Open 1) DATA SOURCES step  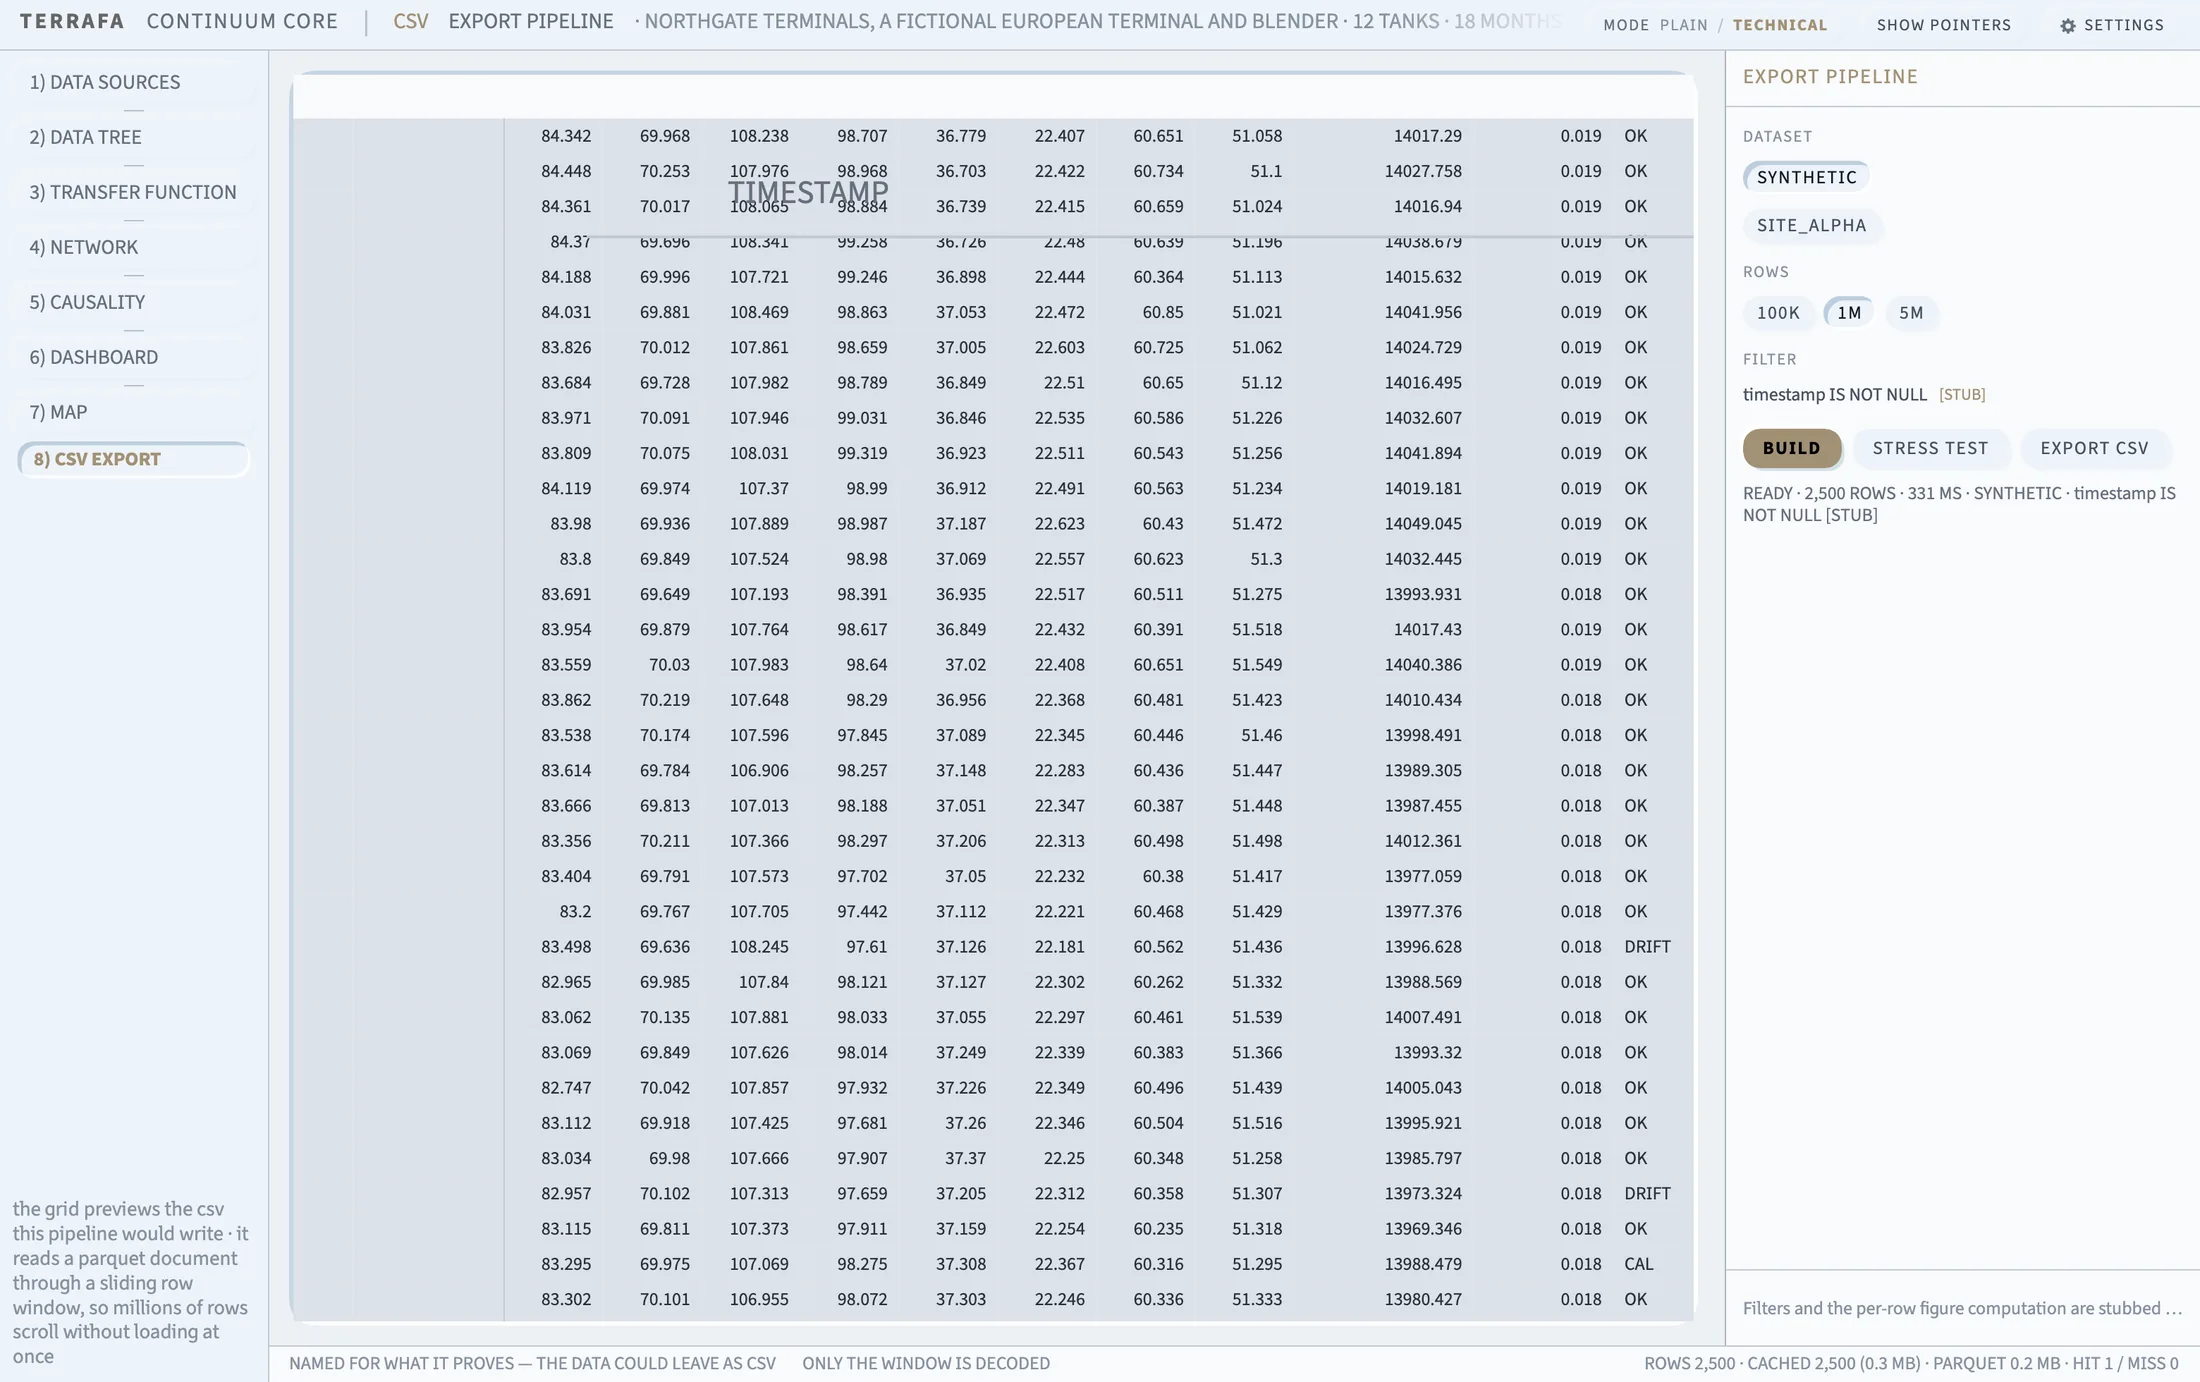point(134,82)
